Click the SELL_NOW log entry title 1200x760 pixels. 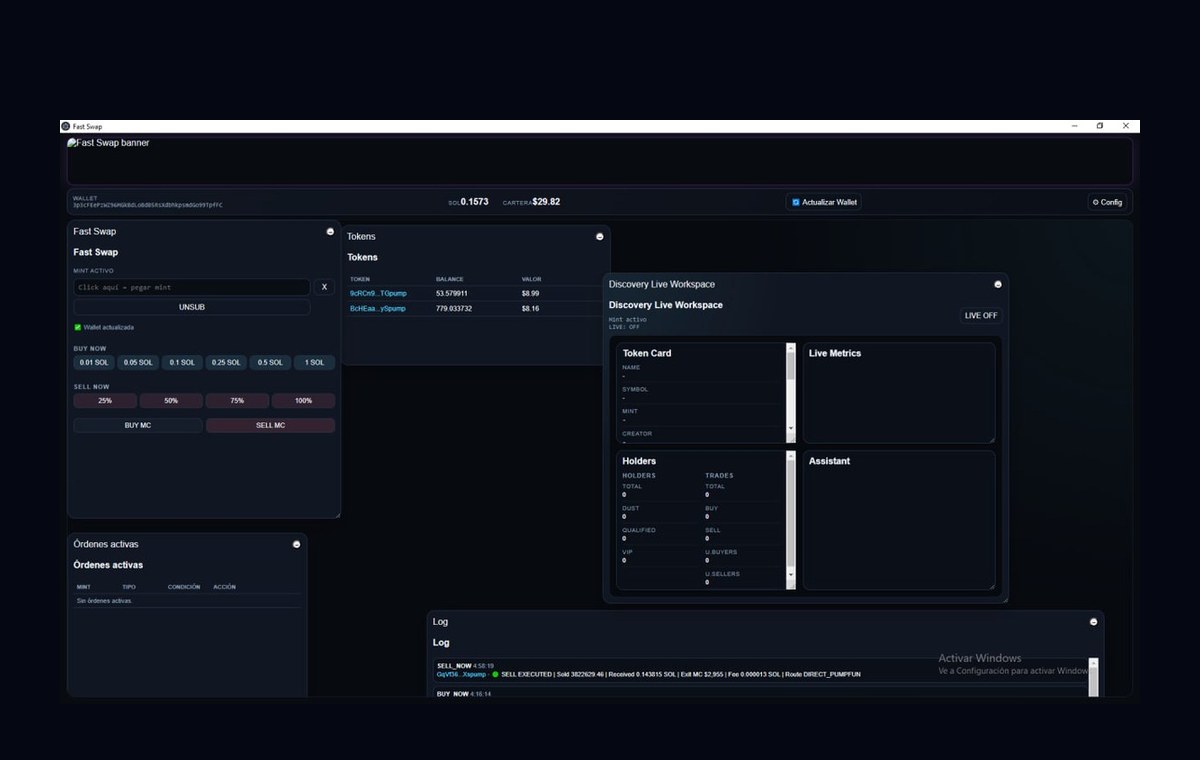pos(454,666)
